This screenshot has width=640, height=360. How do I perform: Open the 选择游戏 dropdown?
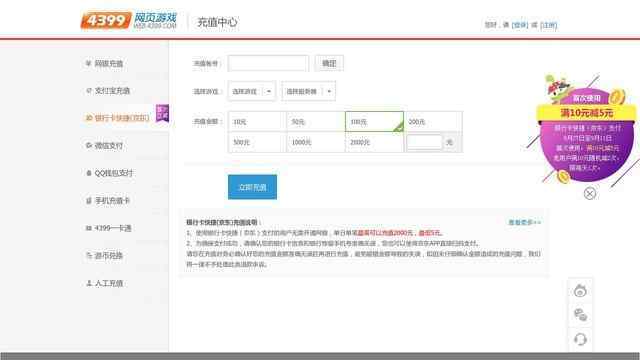[x=251, y=91]
